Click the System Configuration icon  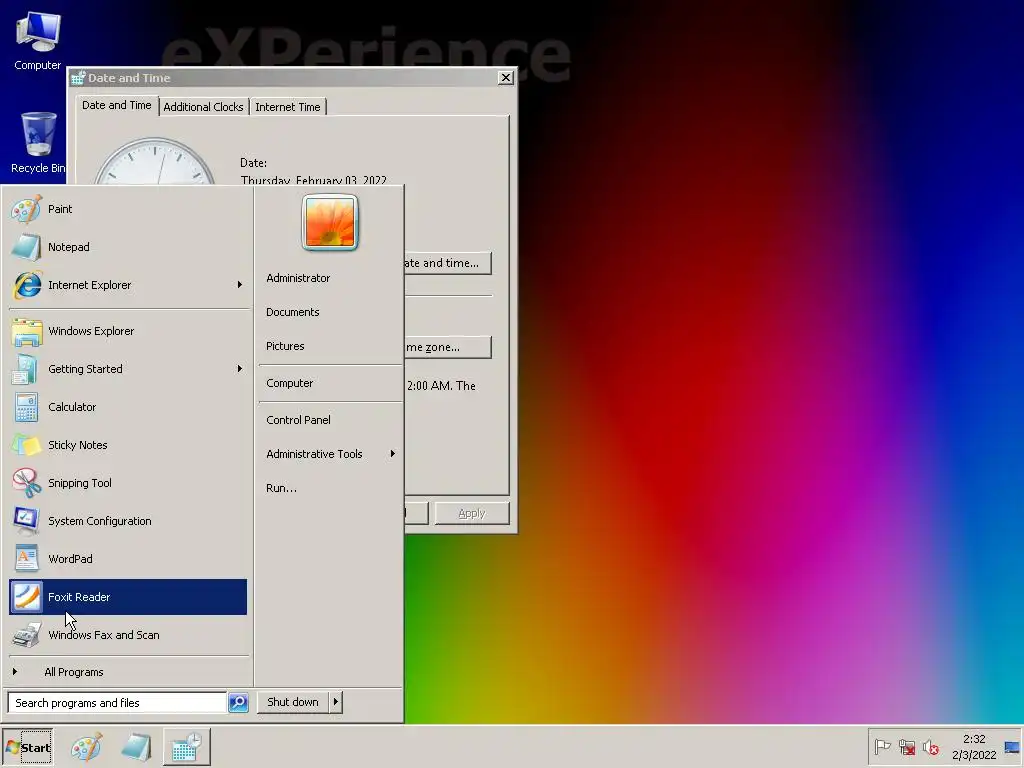point(26,520)
